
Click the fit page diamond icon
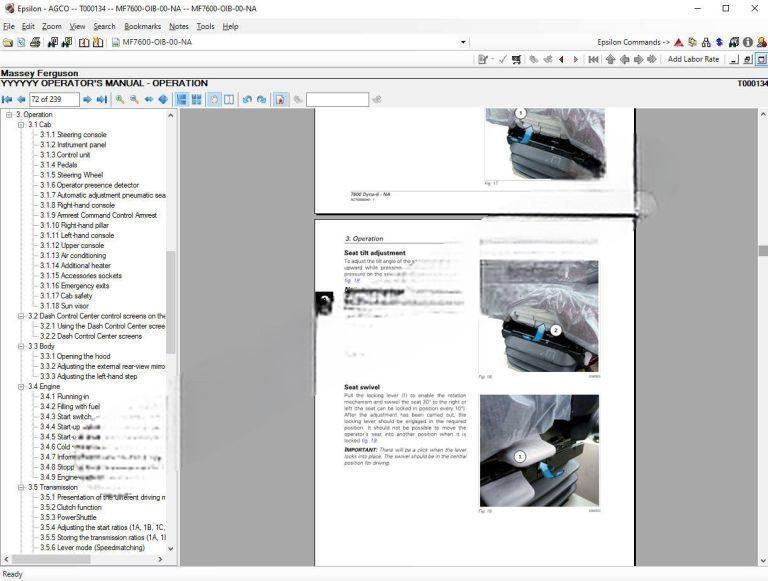click(x=163, y=99)
